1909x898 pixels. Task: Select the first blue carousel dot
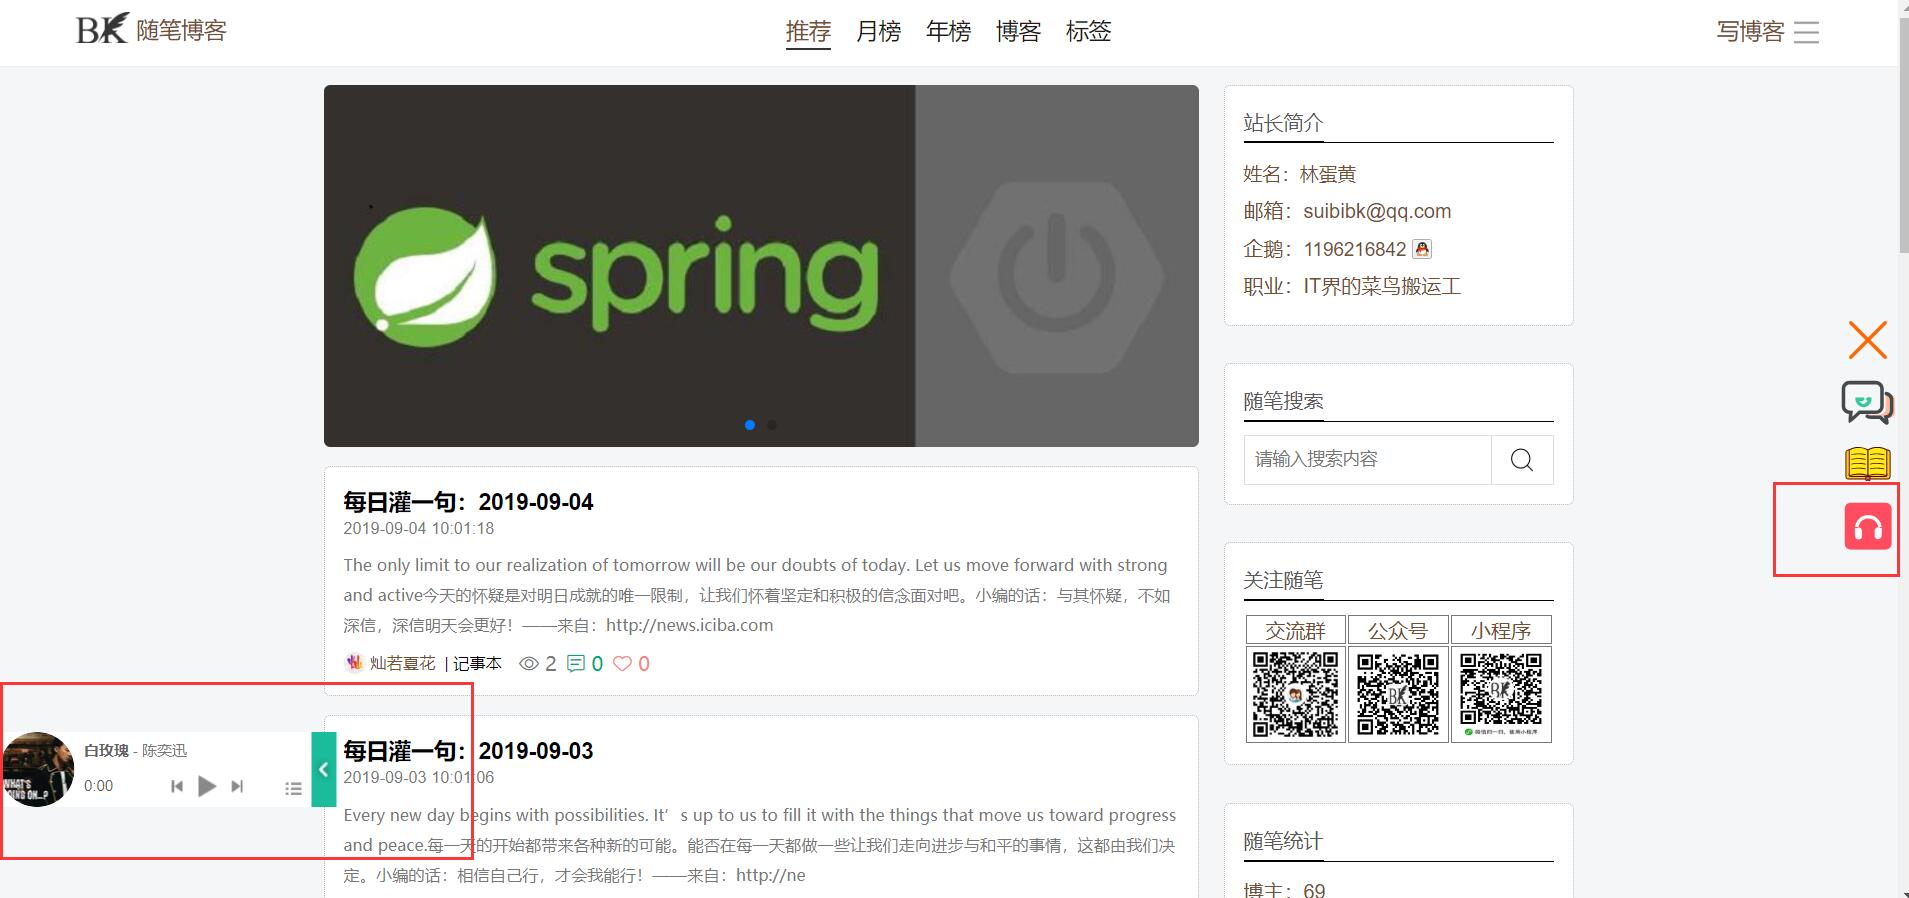(x=750, y=425)
